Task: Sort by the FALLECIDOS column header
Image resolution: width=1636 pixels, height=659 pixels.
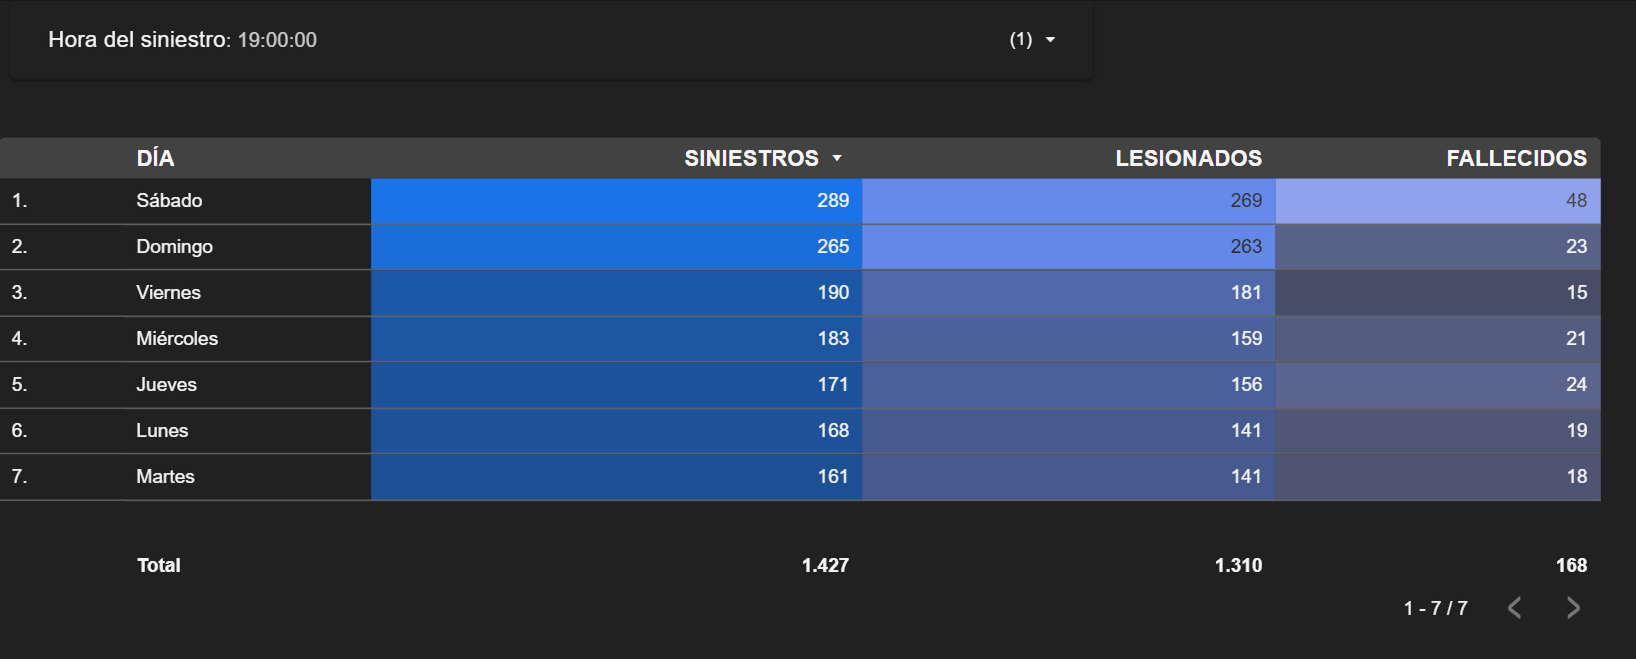Action: coord(1516,158)
